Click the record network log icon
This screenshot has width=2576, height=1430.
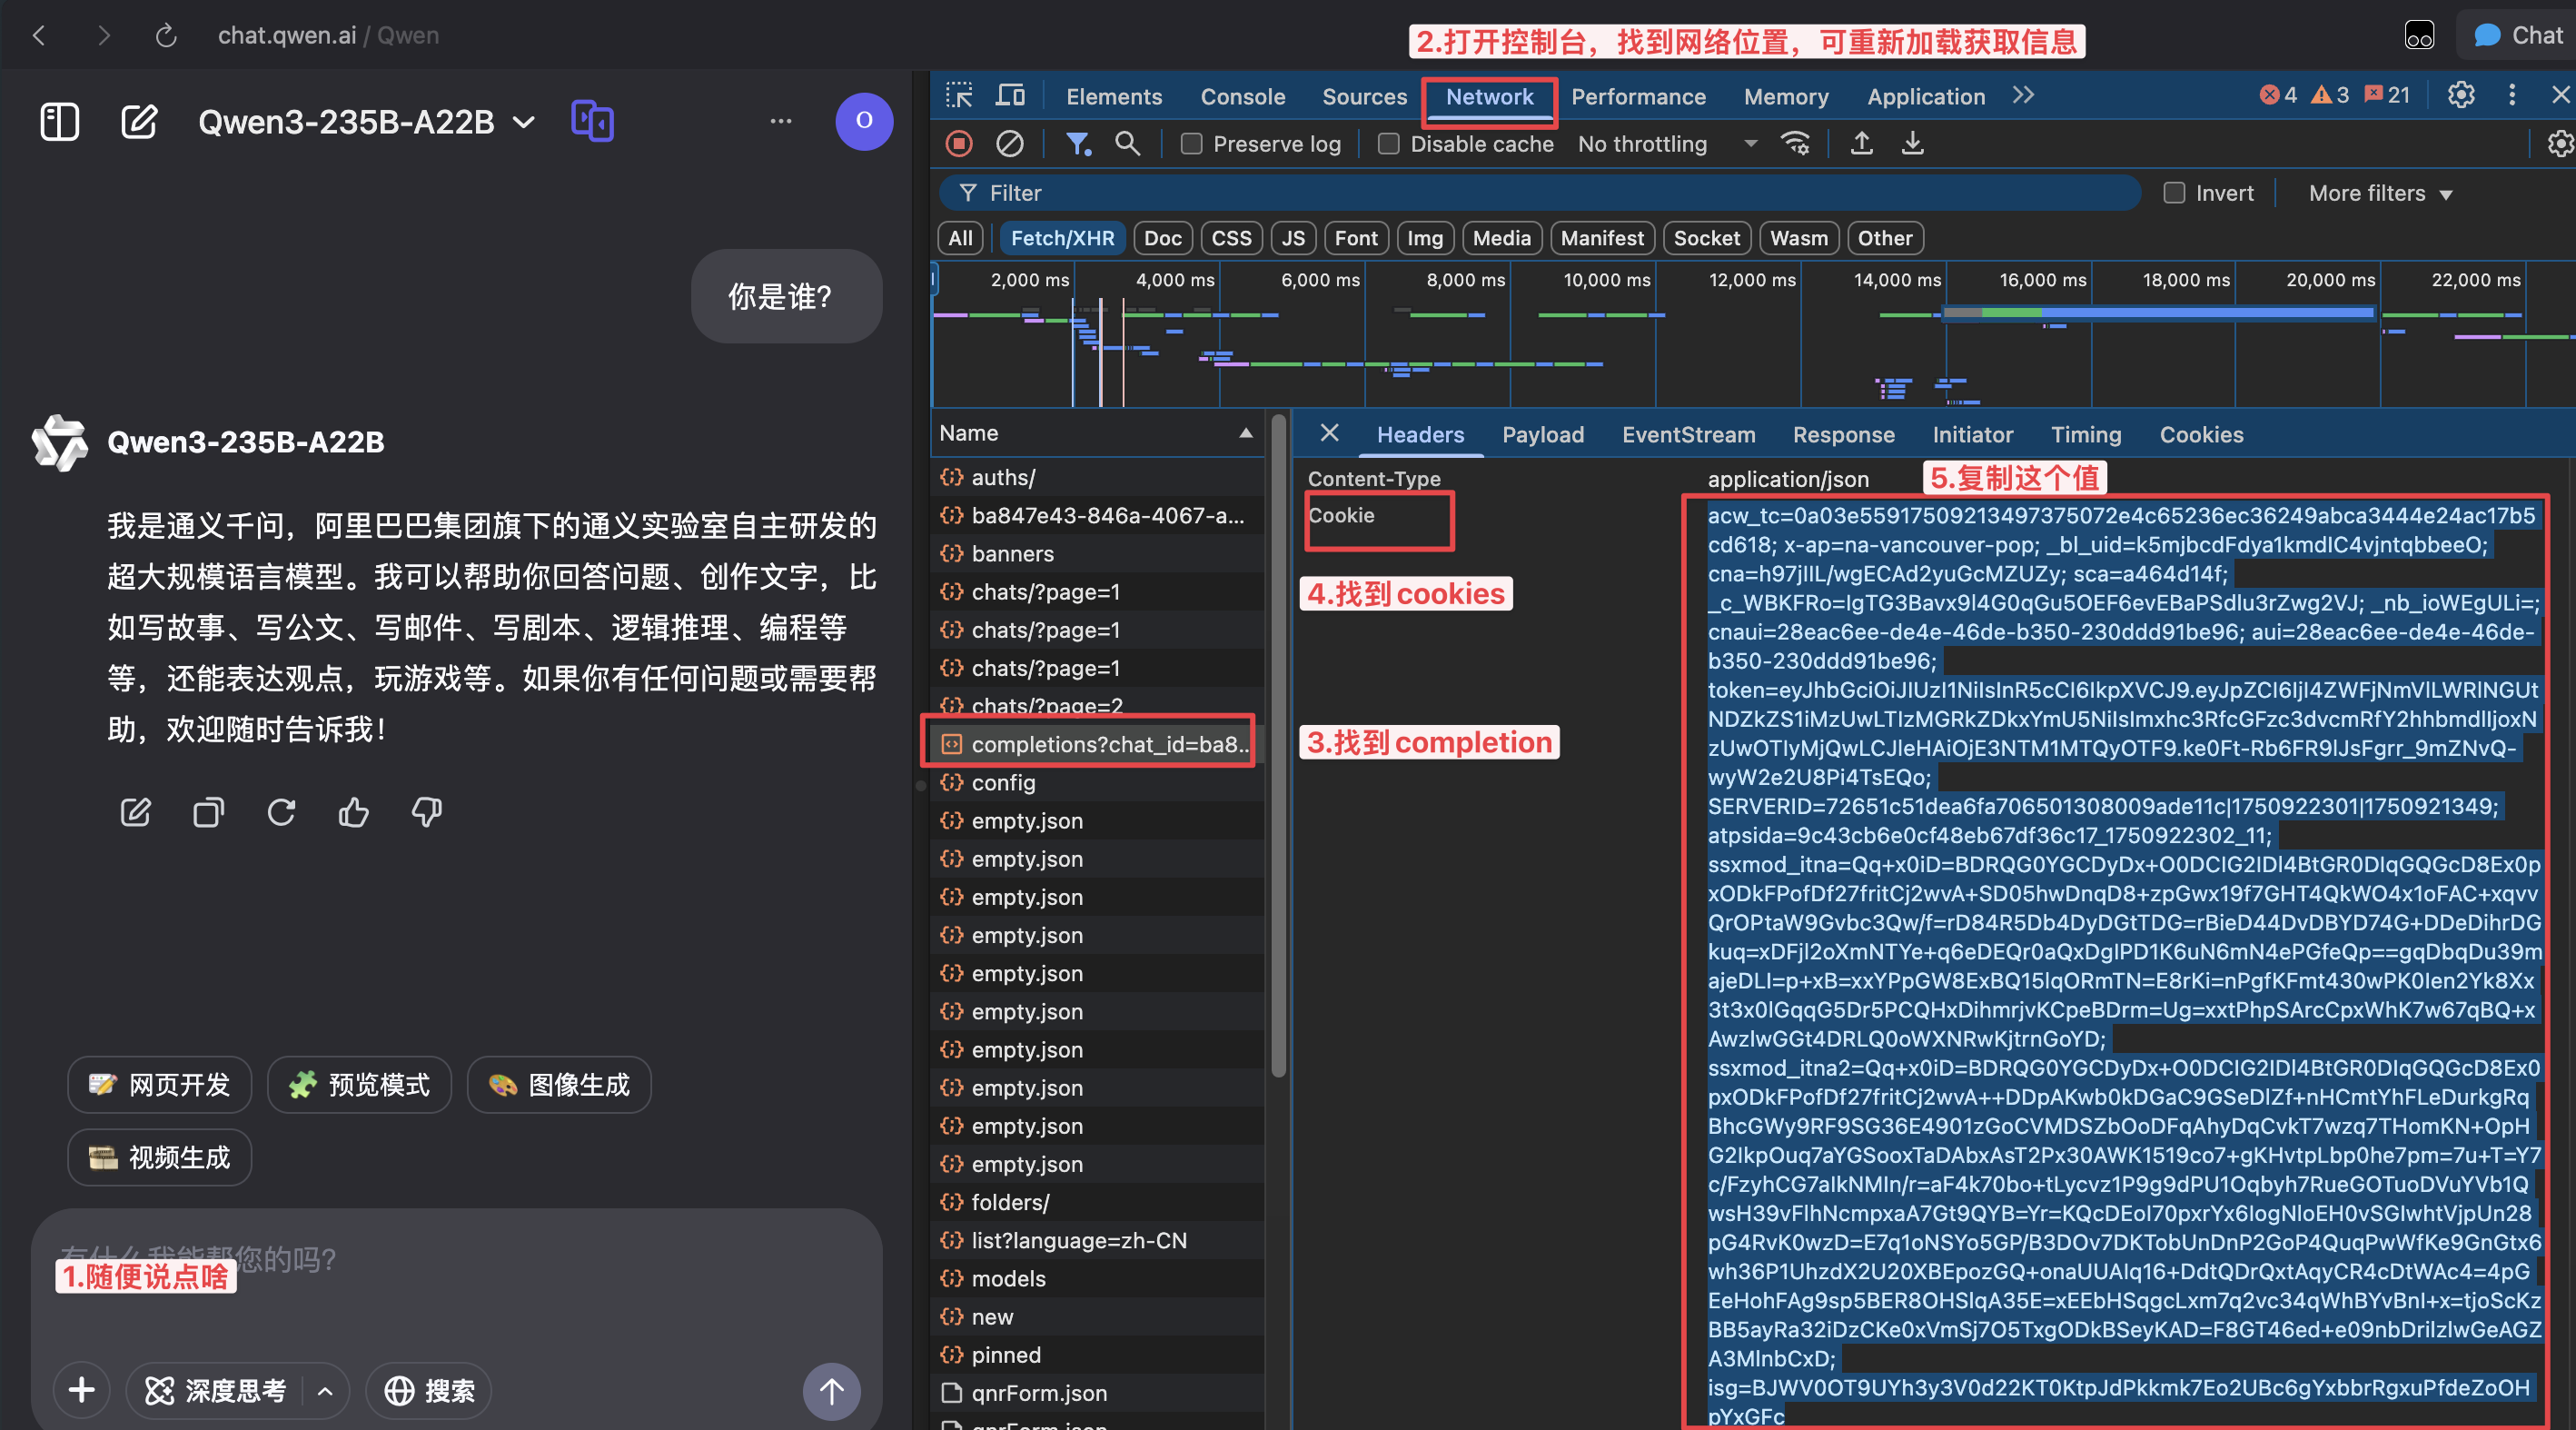pyautogui.click(x=959, y=144)
